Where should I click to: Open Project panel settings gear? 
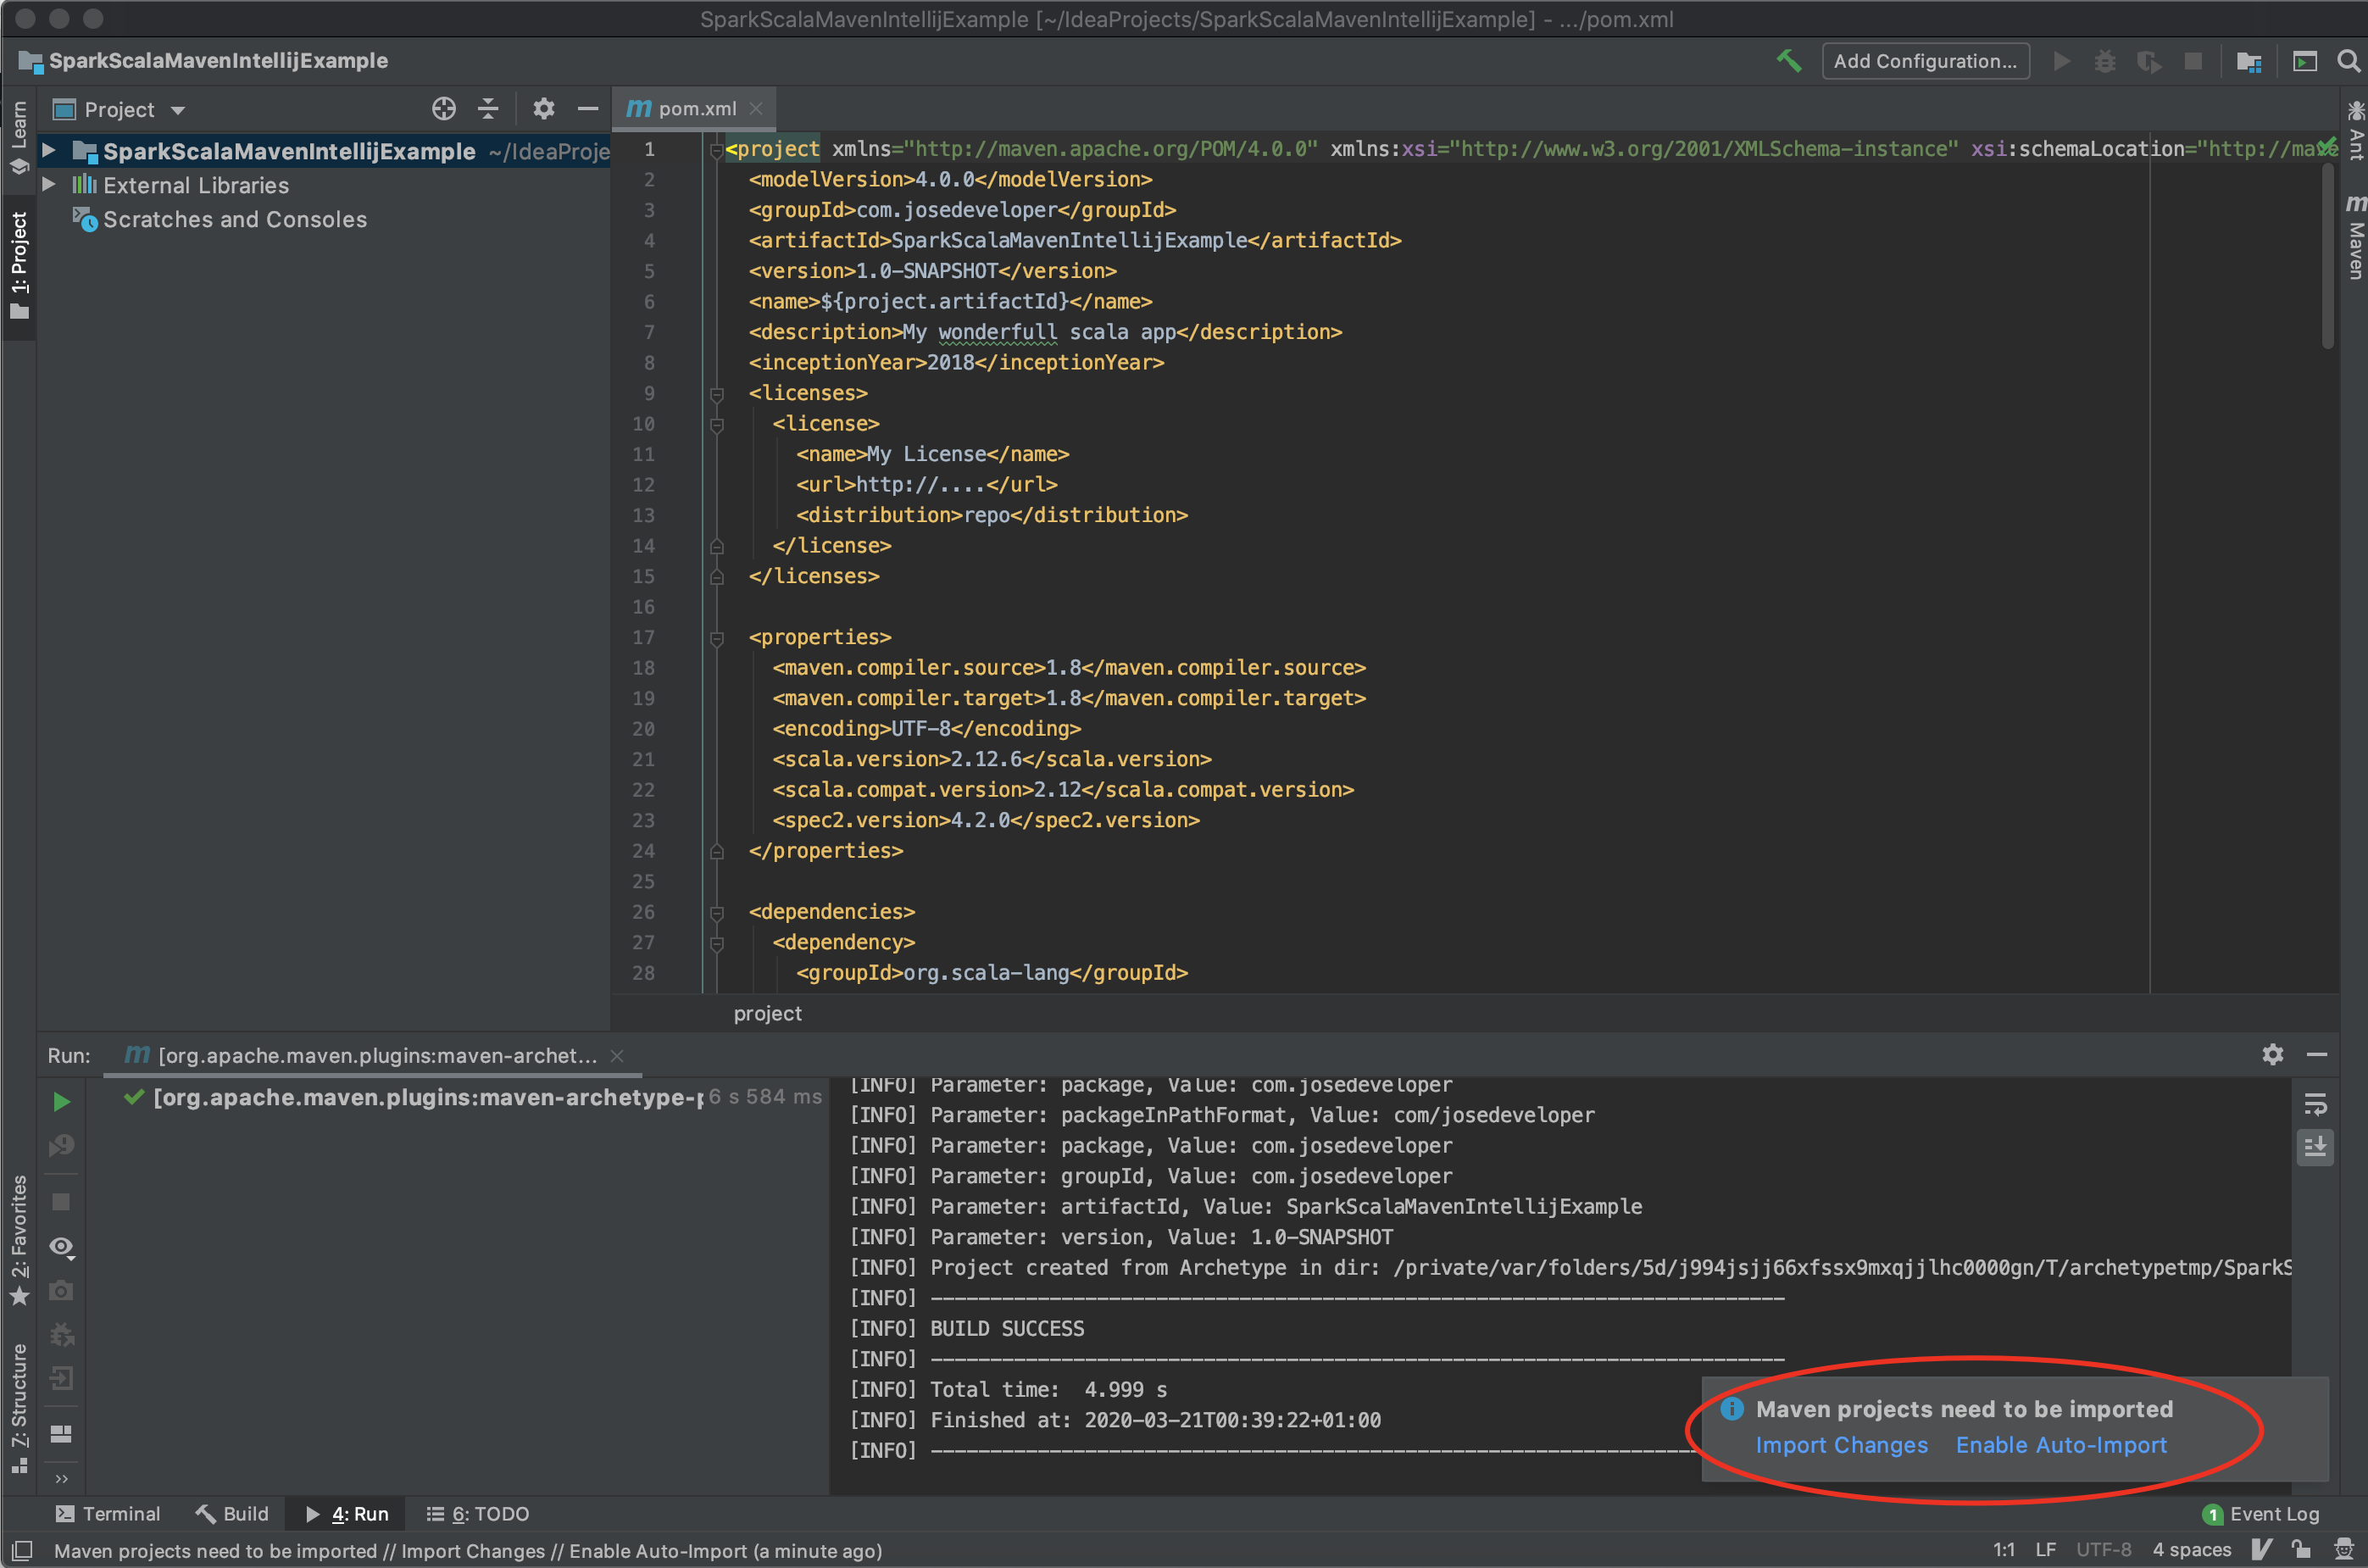point(543,109)
